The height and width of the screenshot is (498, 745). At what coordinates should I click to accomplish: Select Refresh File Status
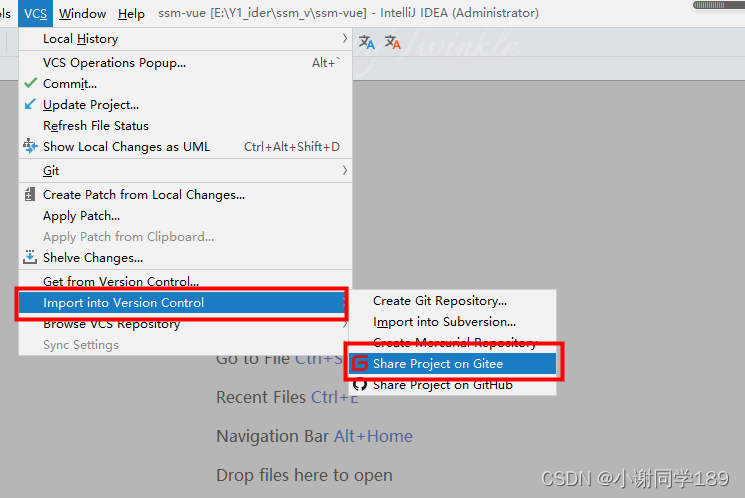tap(185, 125)
